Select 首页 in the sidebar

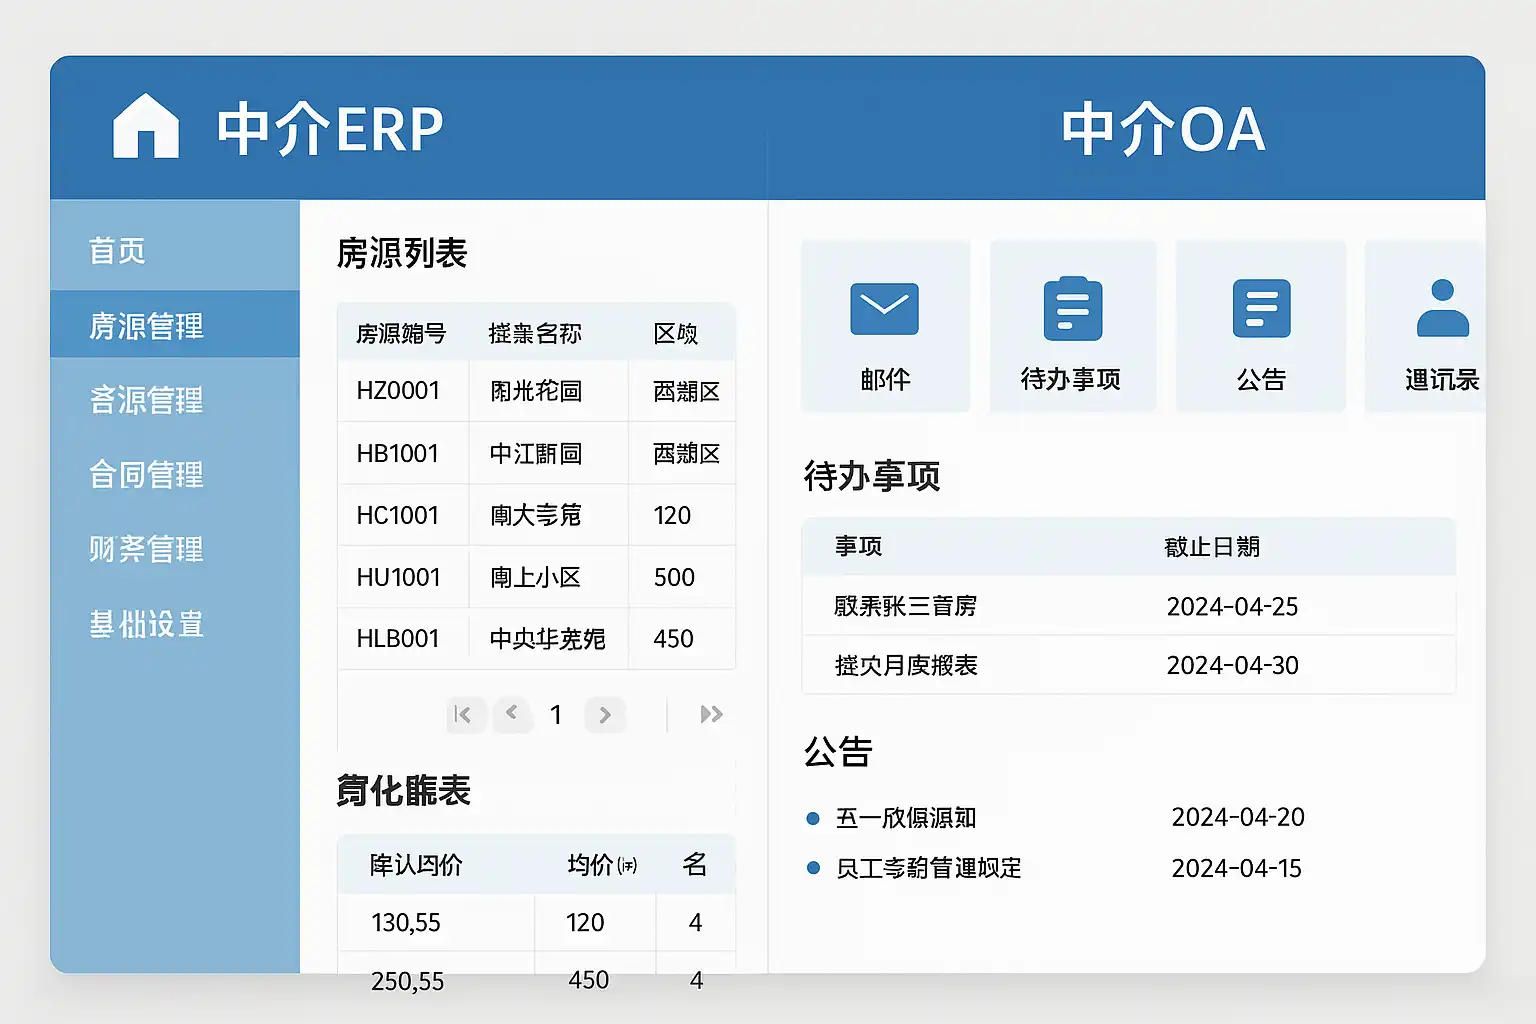pos(117,250)
